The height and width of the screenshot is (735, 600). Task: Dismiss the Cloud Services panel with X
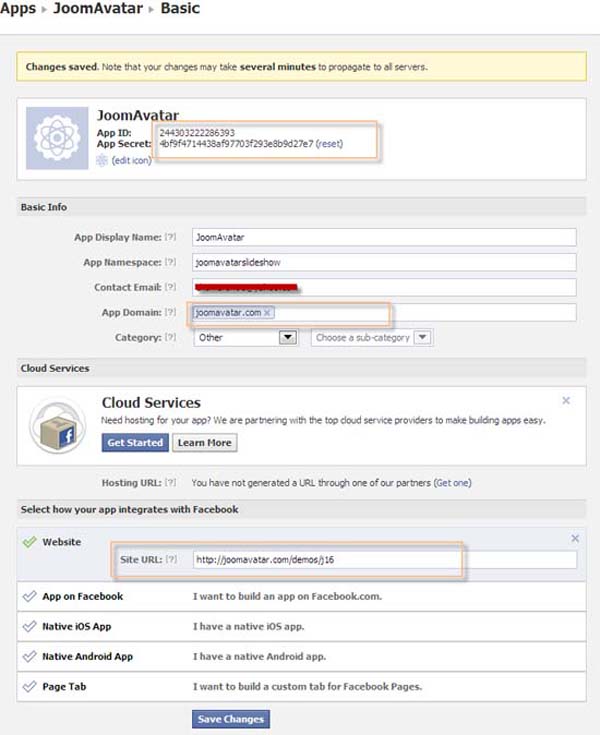click(566, 400)
